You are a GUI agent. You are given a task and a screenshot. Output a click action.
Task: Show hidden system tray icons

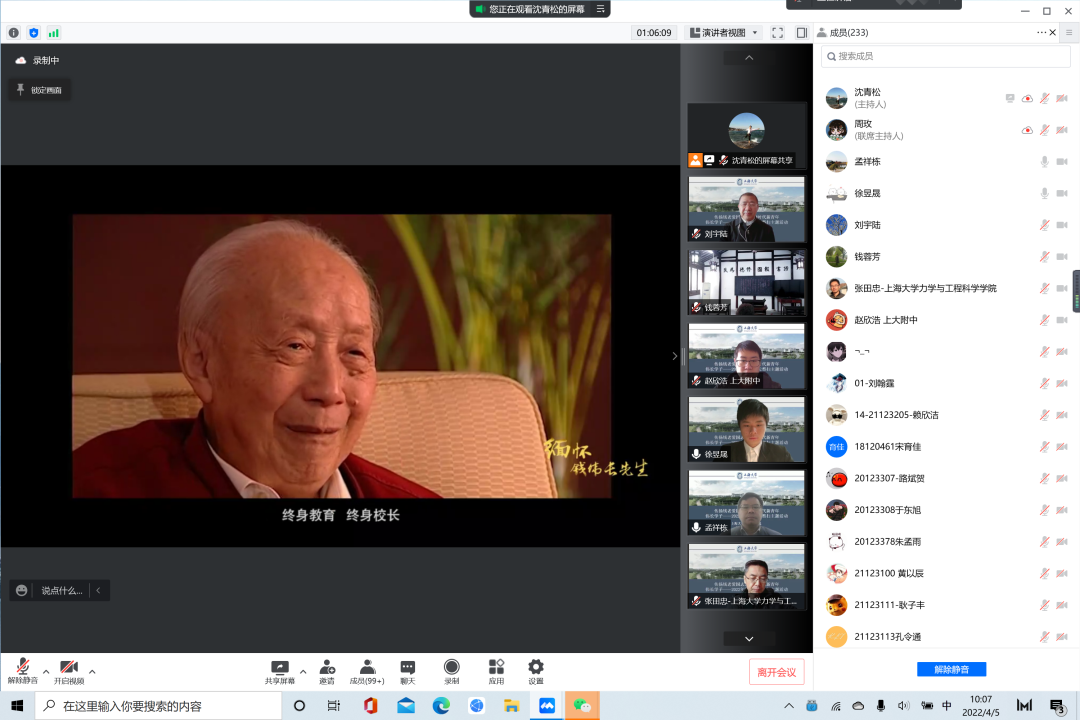click(x=789, y=706)
